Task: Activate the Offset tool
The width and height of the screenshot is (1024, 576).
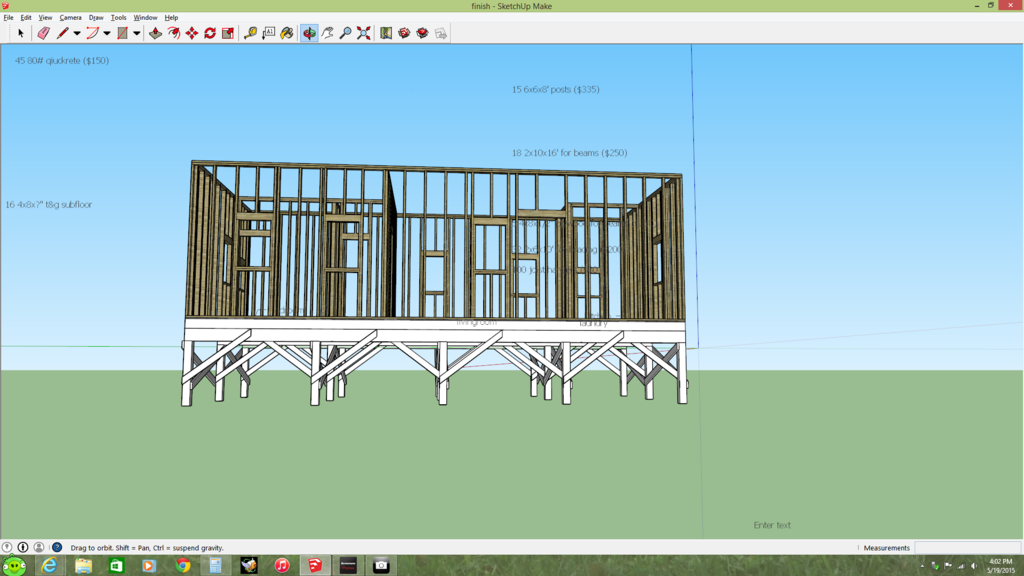Action: click(x=173, y=33)
